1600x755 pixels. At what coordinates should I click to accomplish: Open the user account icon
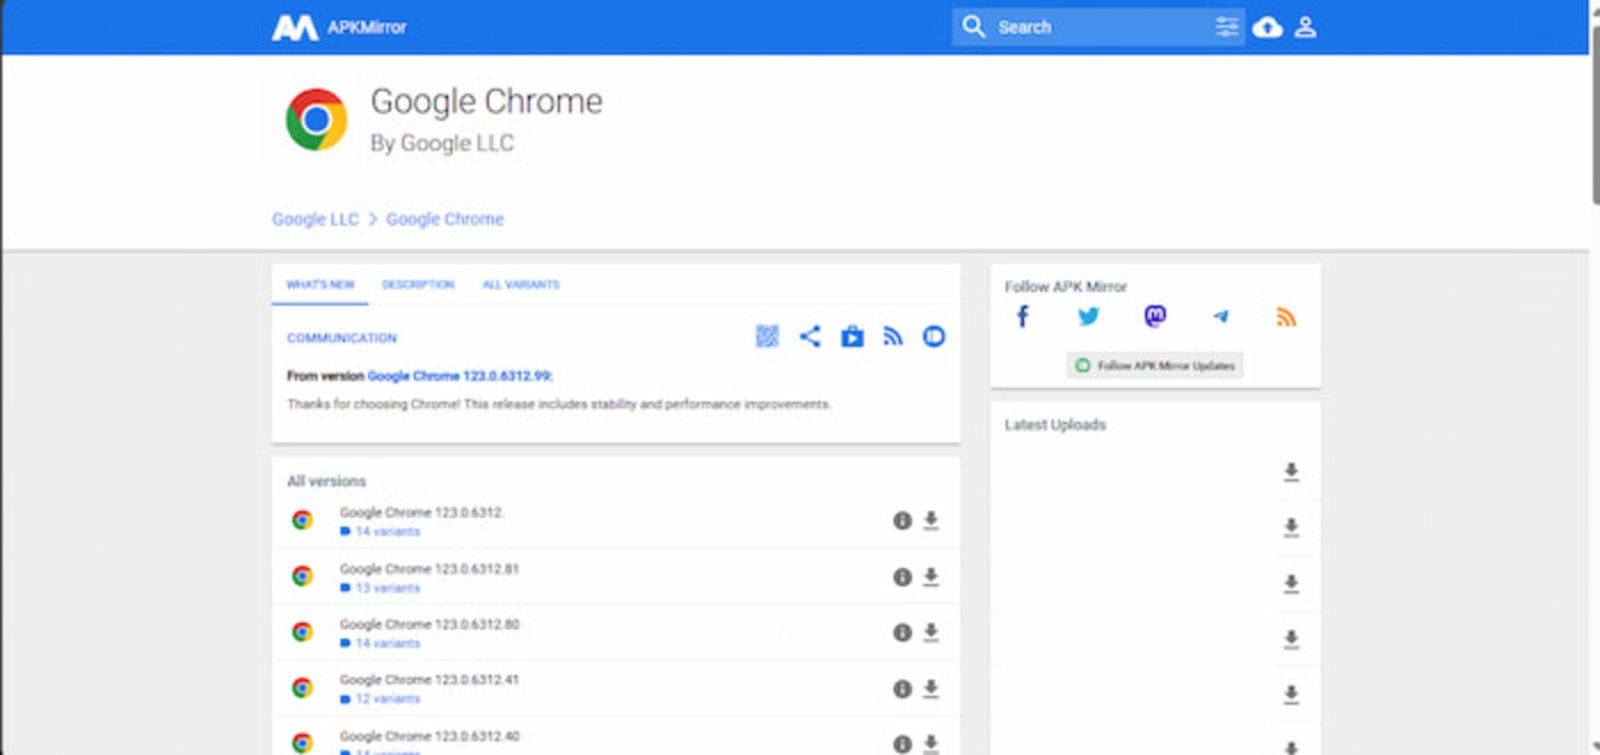1305,27
